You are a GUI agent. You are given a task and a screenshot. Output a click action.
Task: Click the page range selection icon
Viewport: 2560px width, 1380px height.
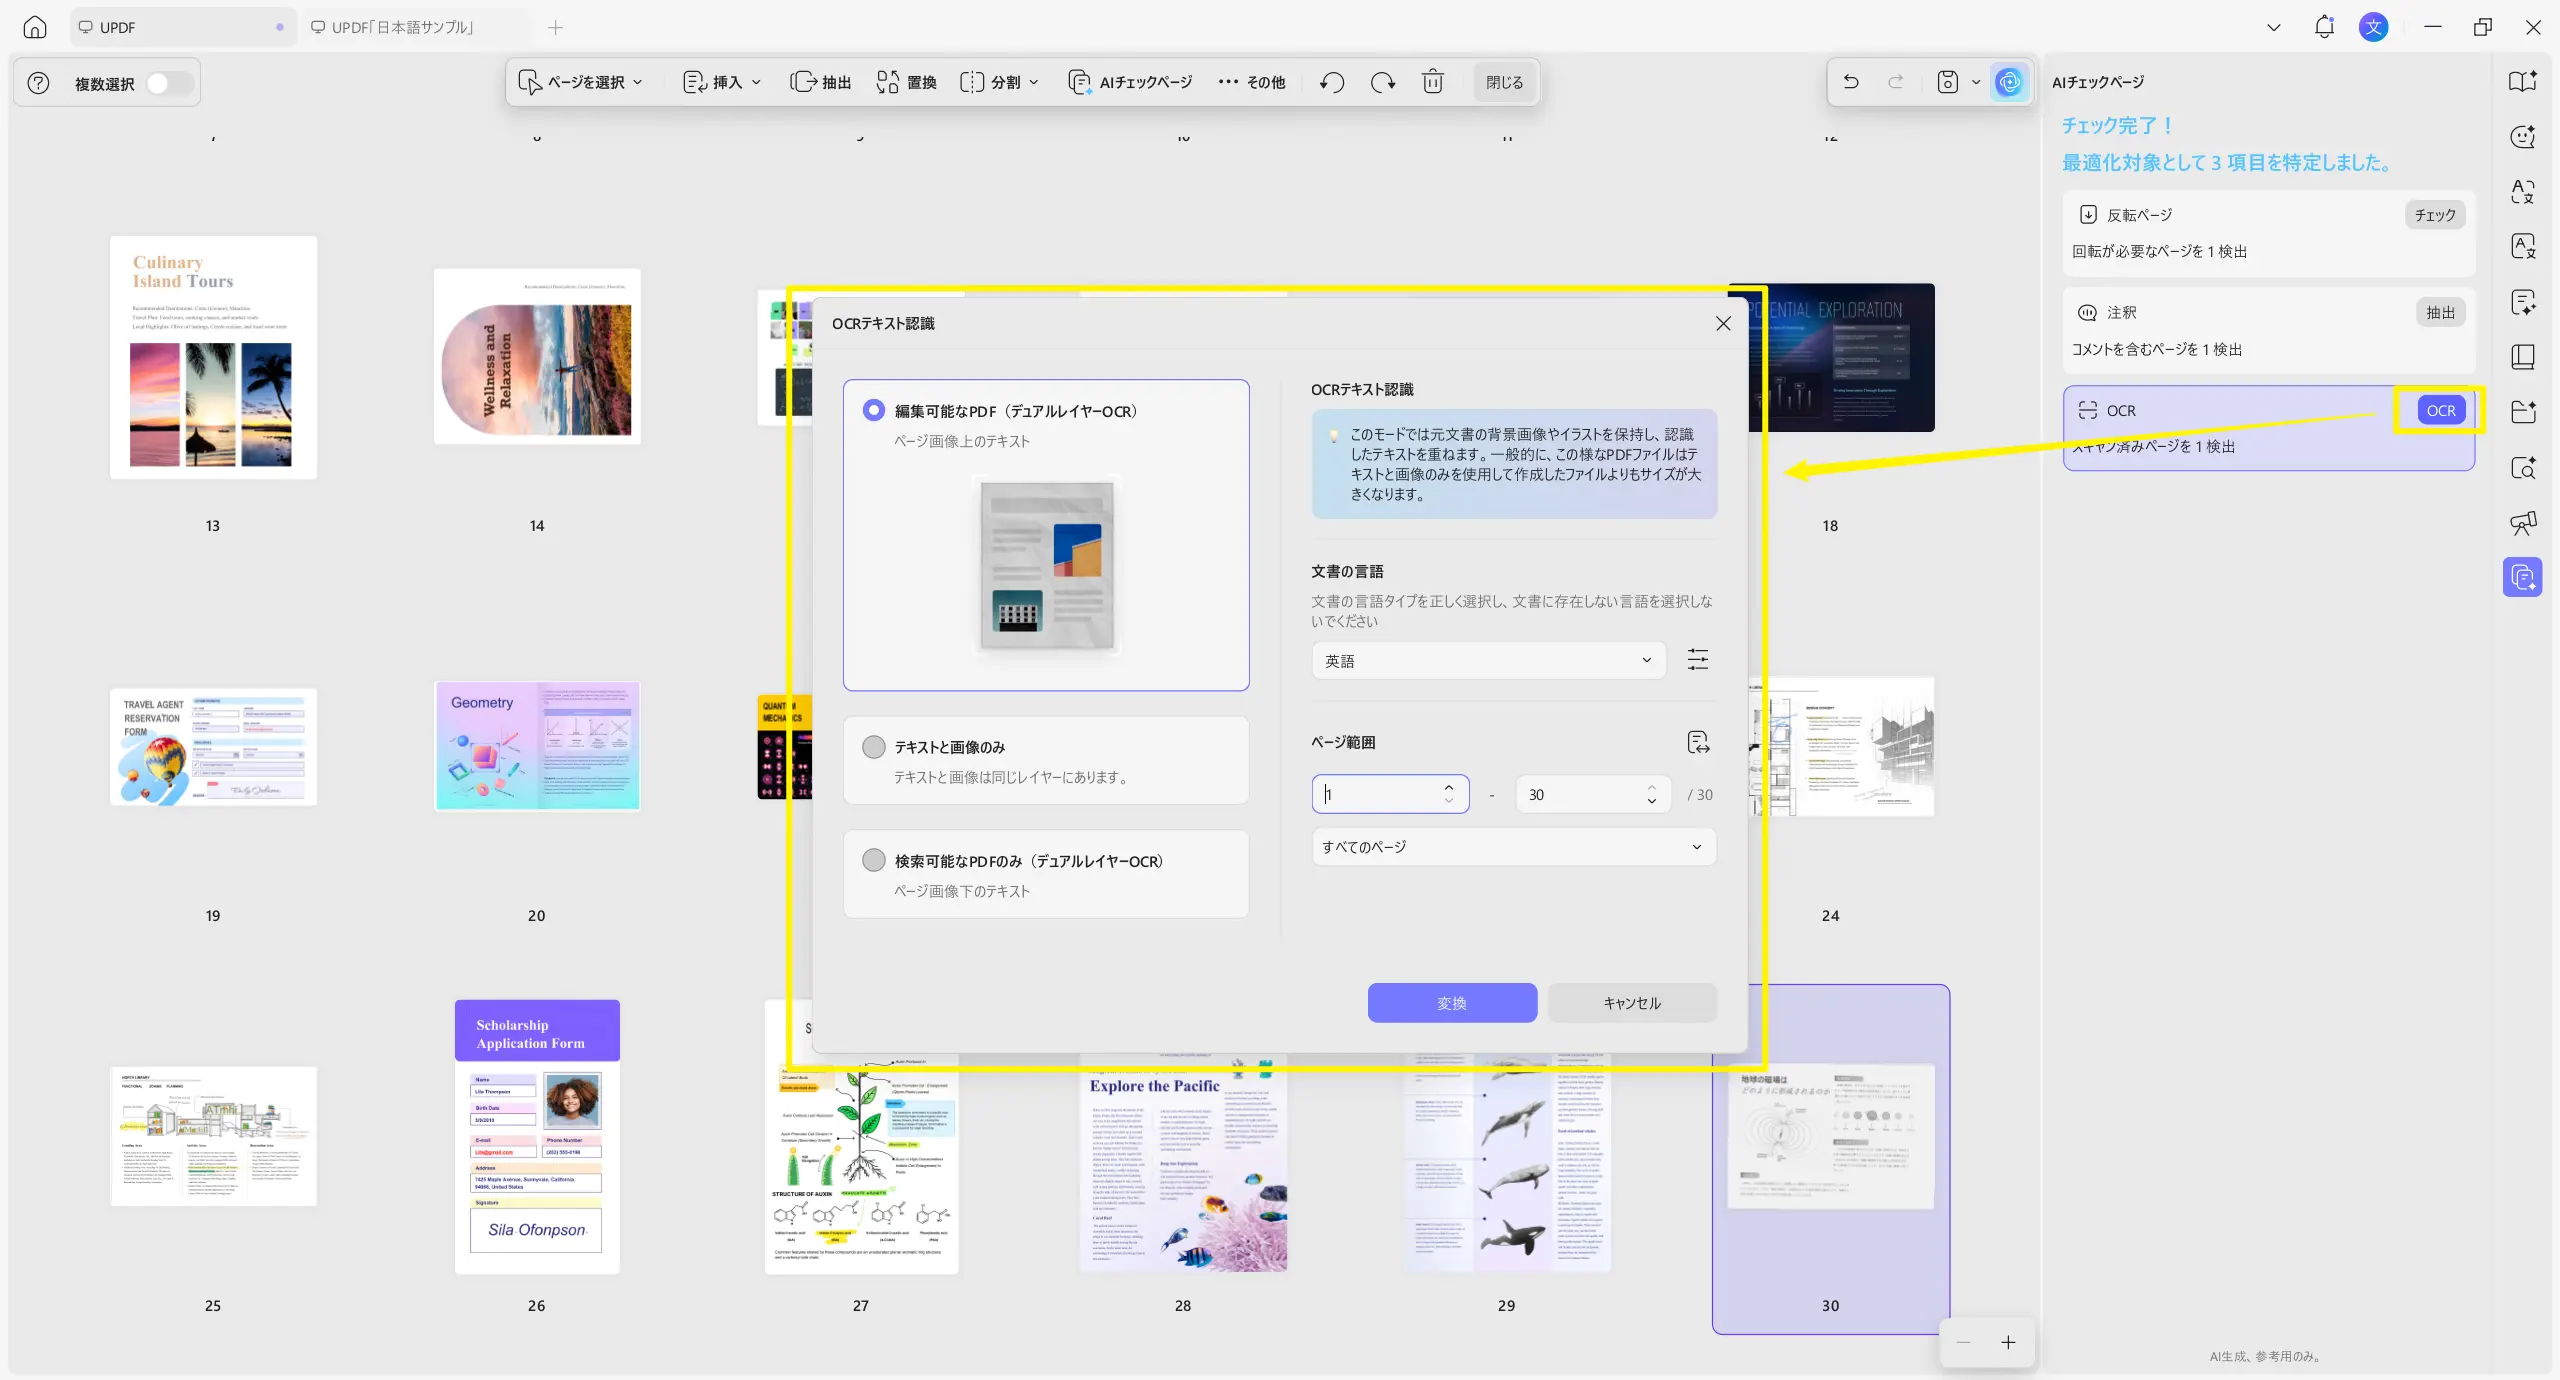tap(1697, 742)
